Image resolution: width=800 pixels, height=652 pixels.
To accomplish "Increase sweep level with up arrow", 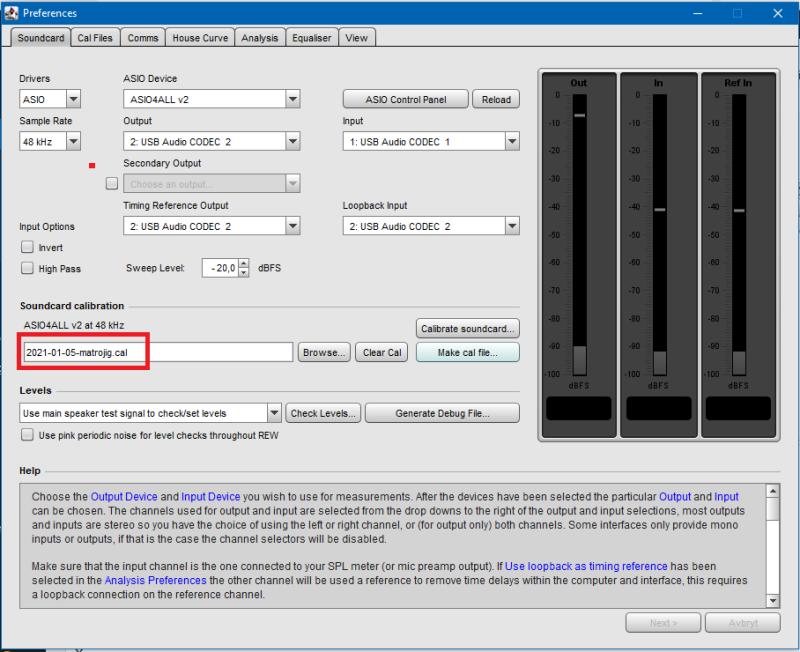I will click(244, 263).
